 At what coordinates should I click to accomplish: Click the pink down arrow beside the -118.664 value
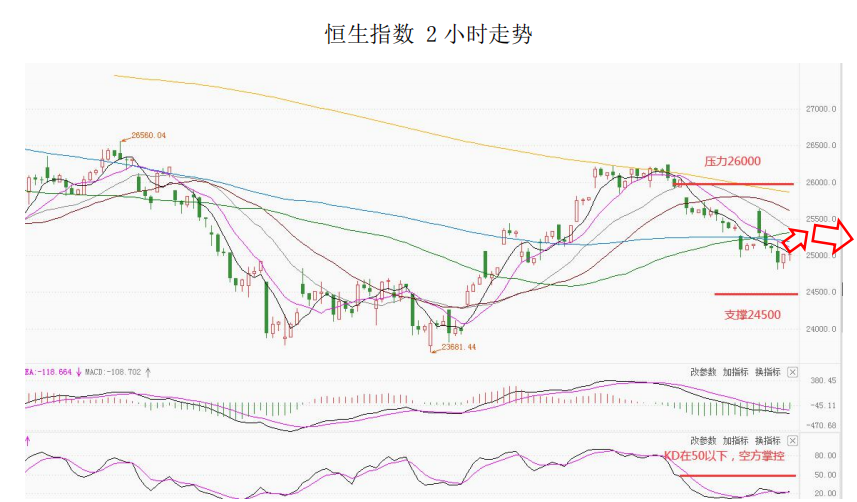coord(79,372)
